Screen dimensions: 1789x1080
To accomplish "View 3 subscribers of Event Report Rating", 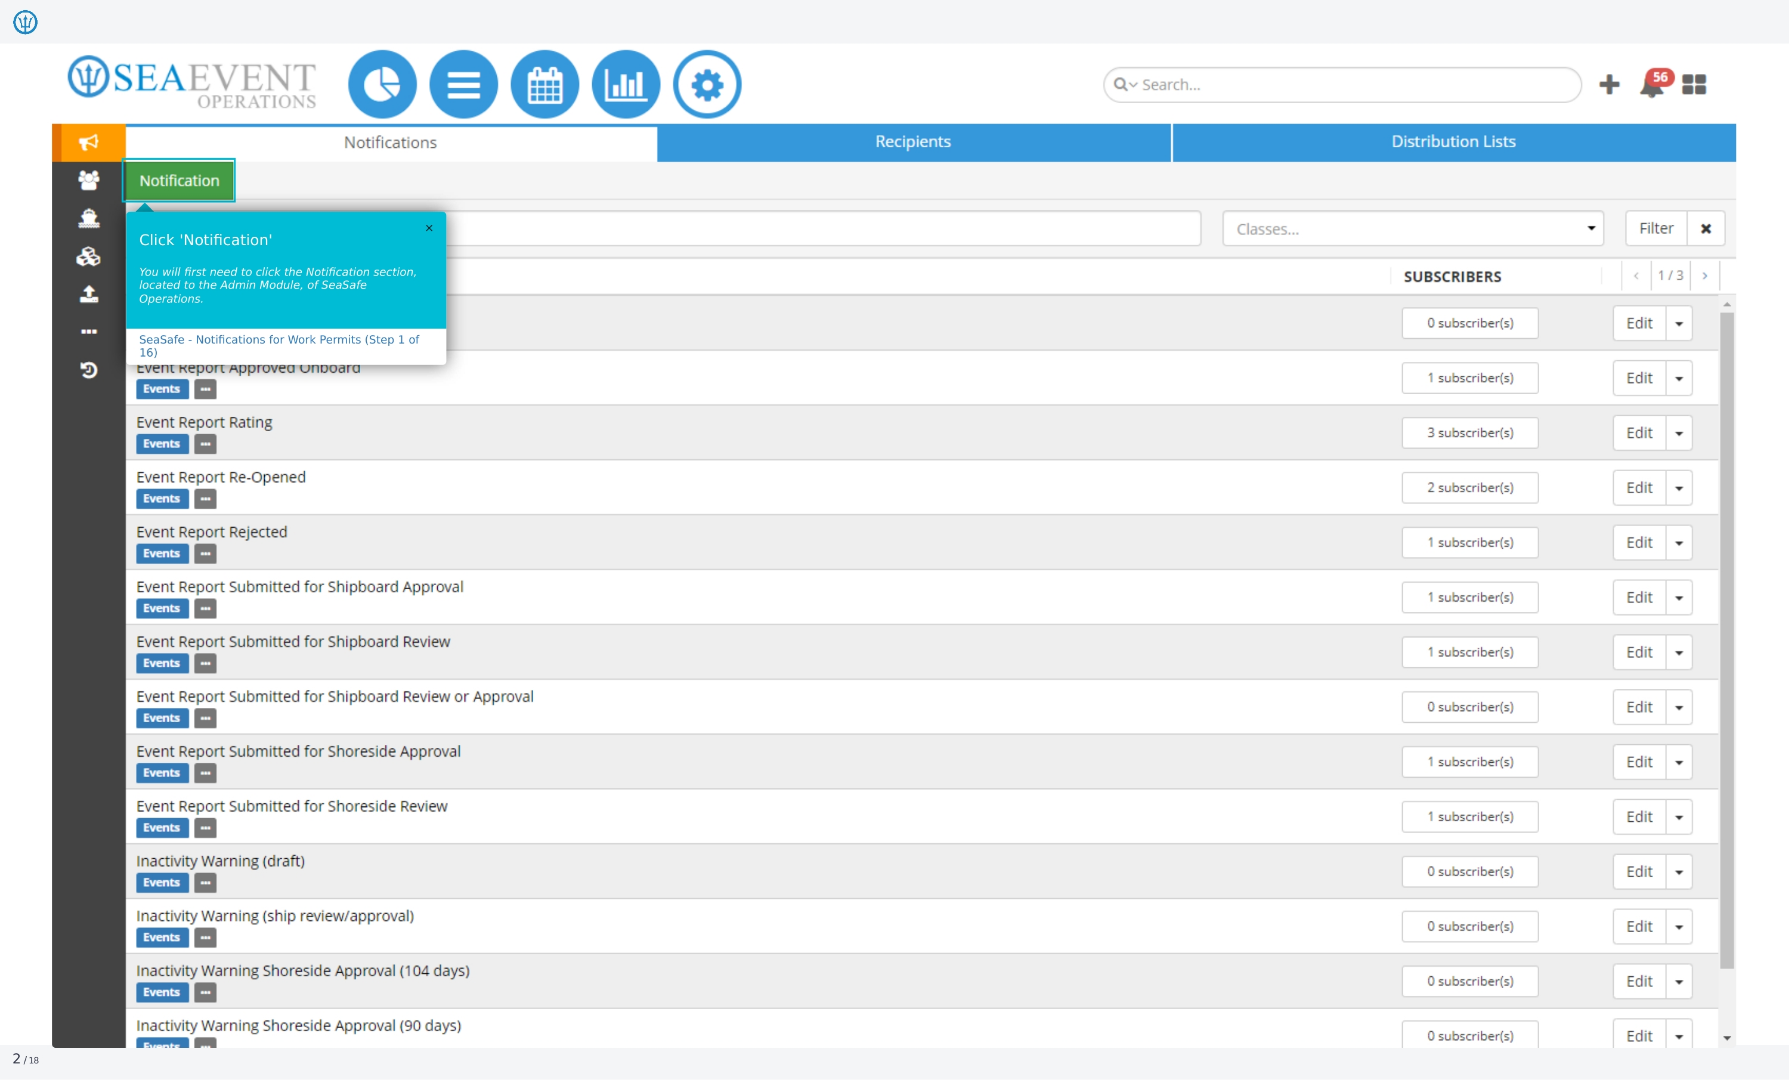I will [x=1470, y=433].
